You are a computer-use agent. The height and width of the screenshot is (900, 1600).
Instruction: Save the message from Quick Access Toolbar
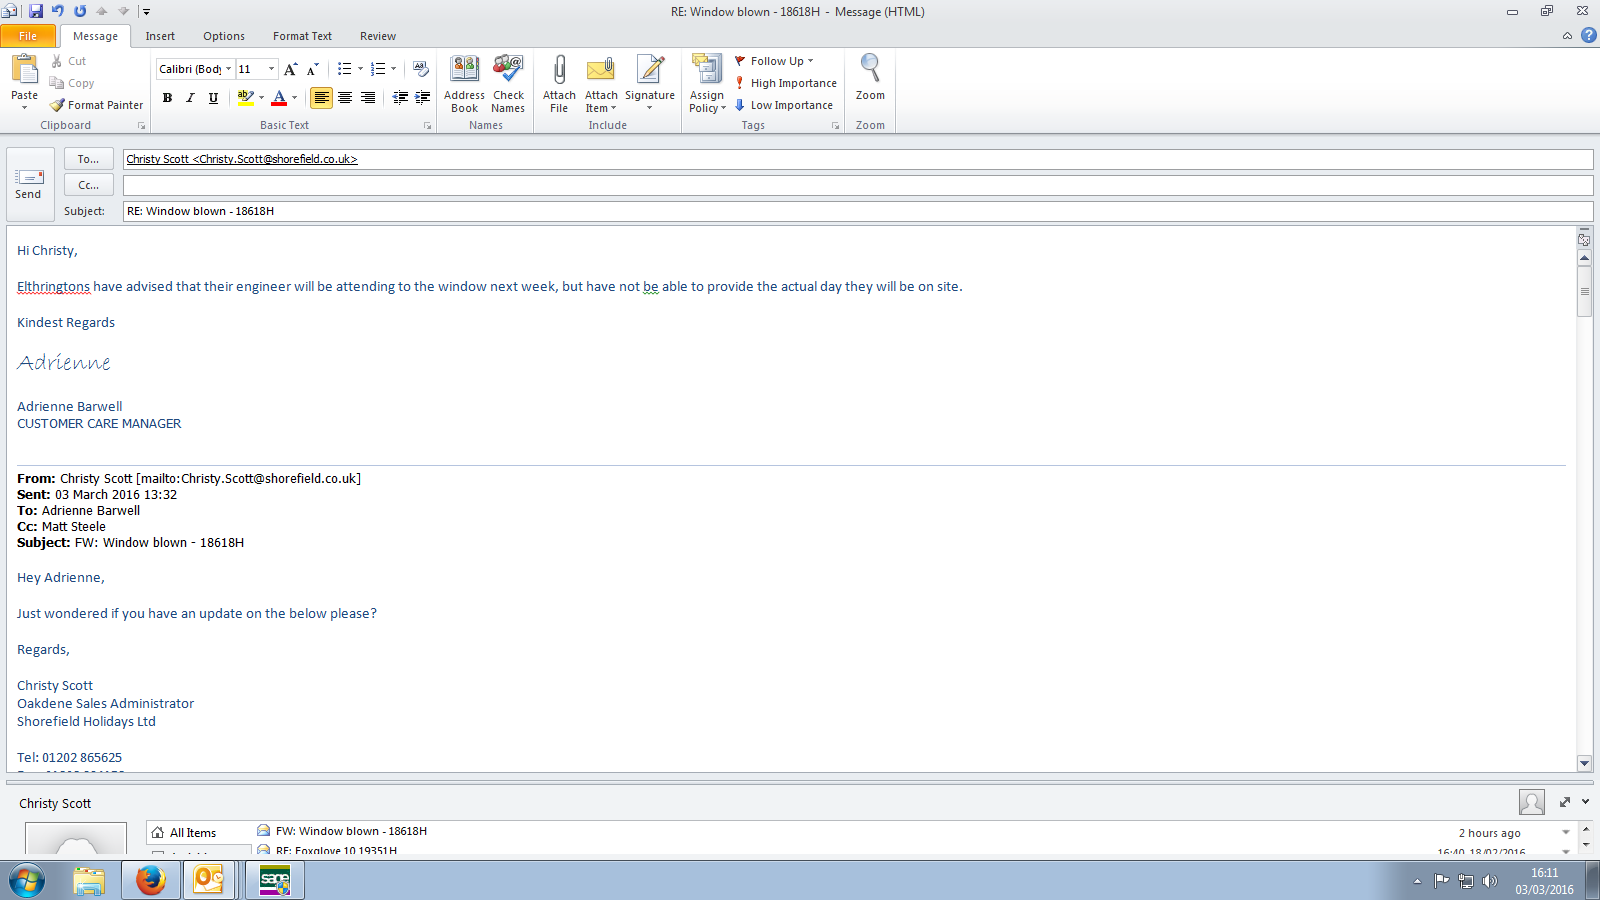click(36, 11)
